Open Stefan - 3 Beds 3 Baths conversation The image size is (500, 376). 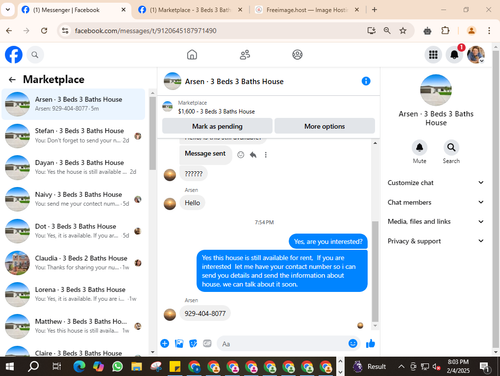pos(73,135)
